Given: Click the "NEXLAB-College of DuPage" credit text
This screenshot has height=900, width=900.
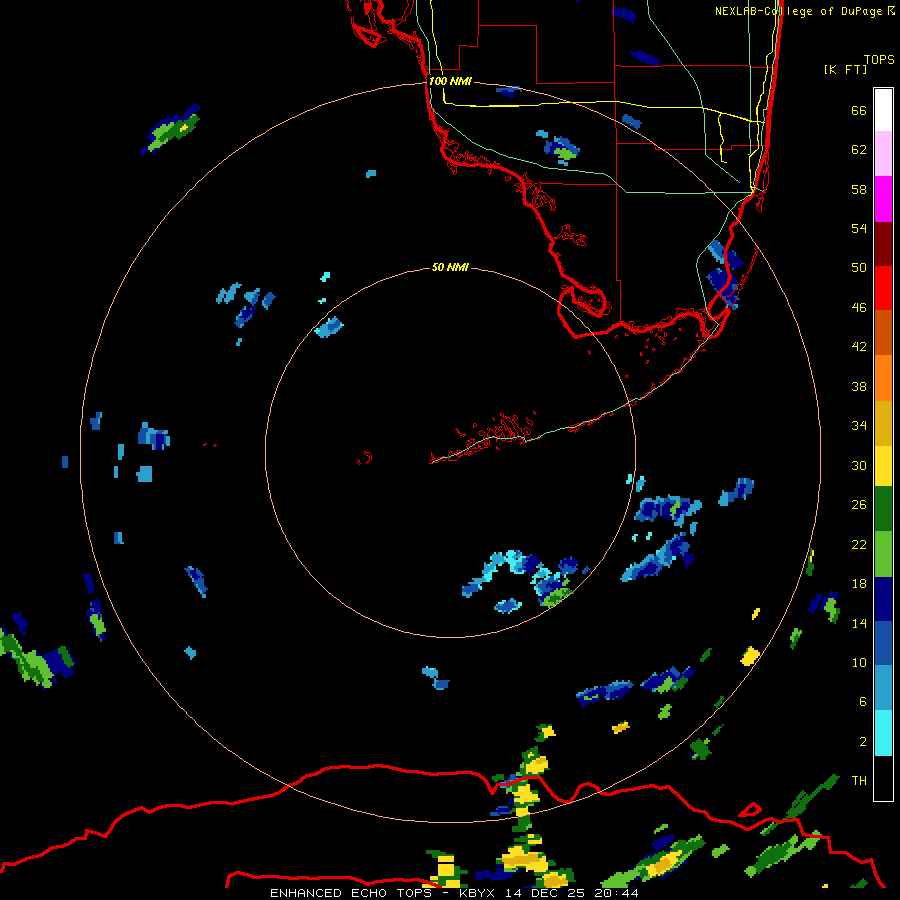Looking at the screenshot, I should click(798, 11).
